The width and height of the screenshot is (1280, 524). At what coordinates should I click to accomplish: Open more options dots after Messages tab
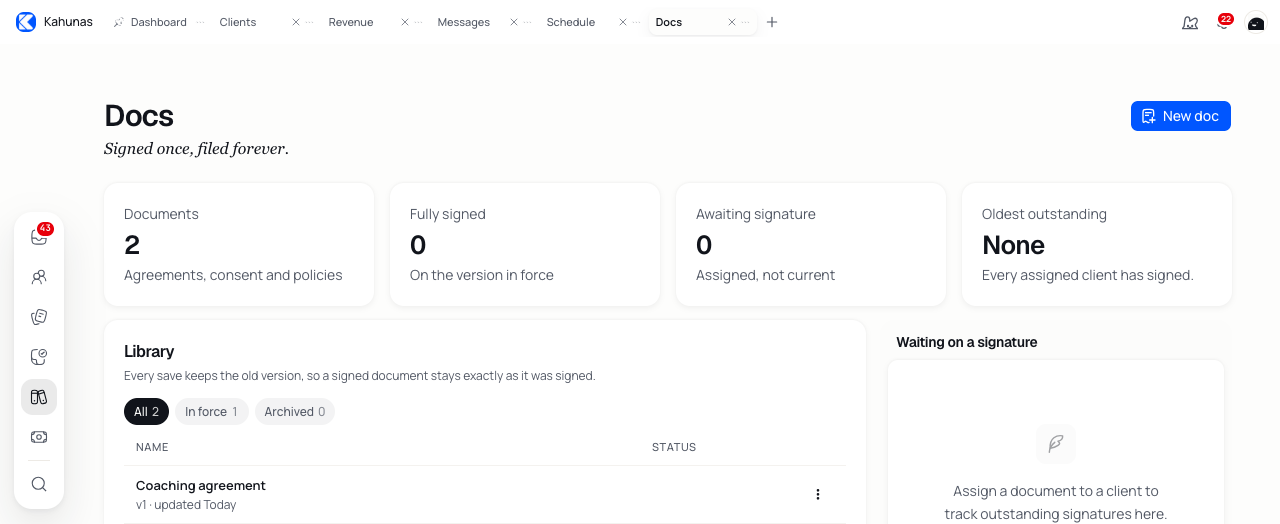point(527,22)
